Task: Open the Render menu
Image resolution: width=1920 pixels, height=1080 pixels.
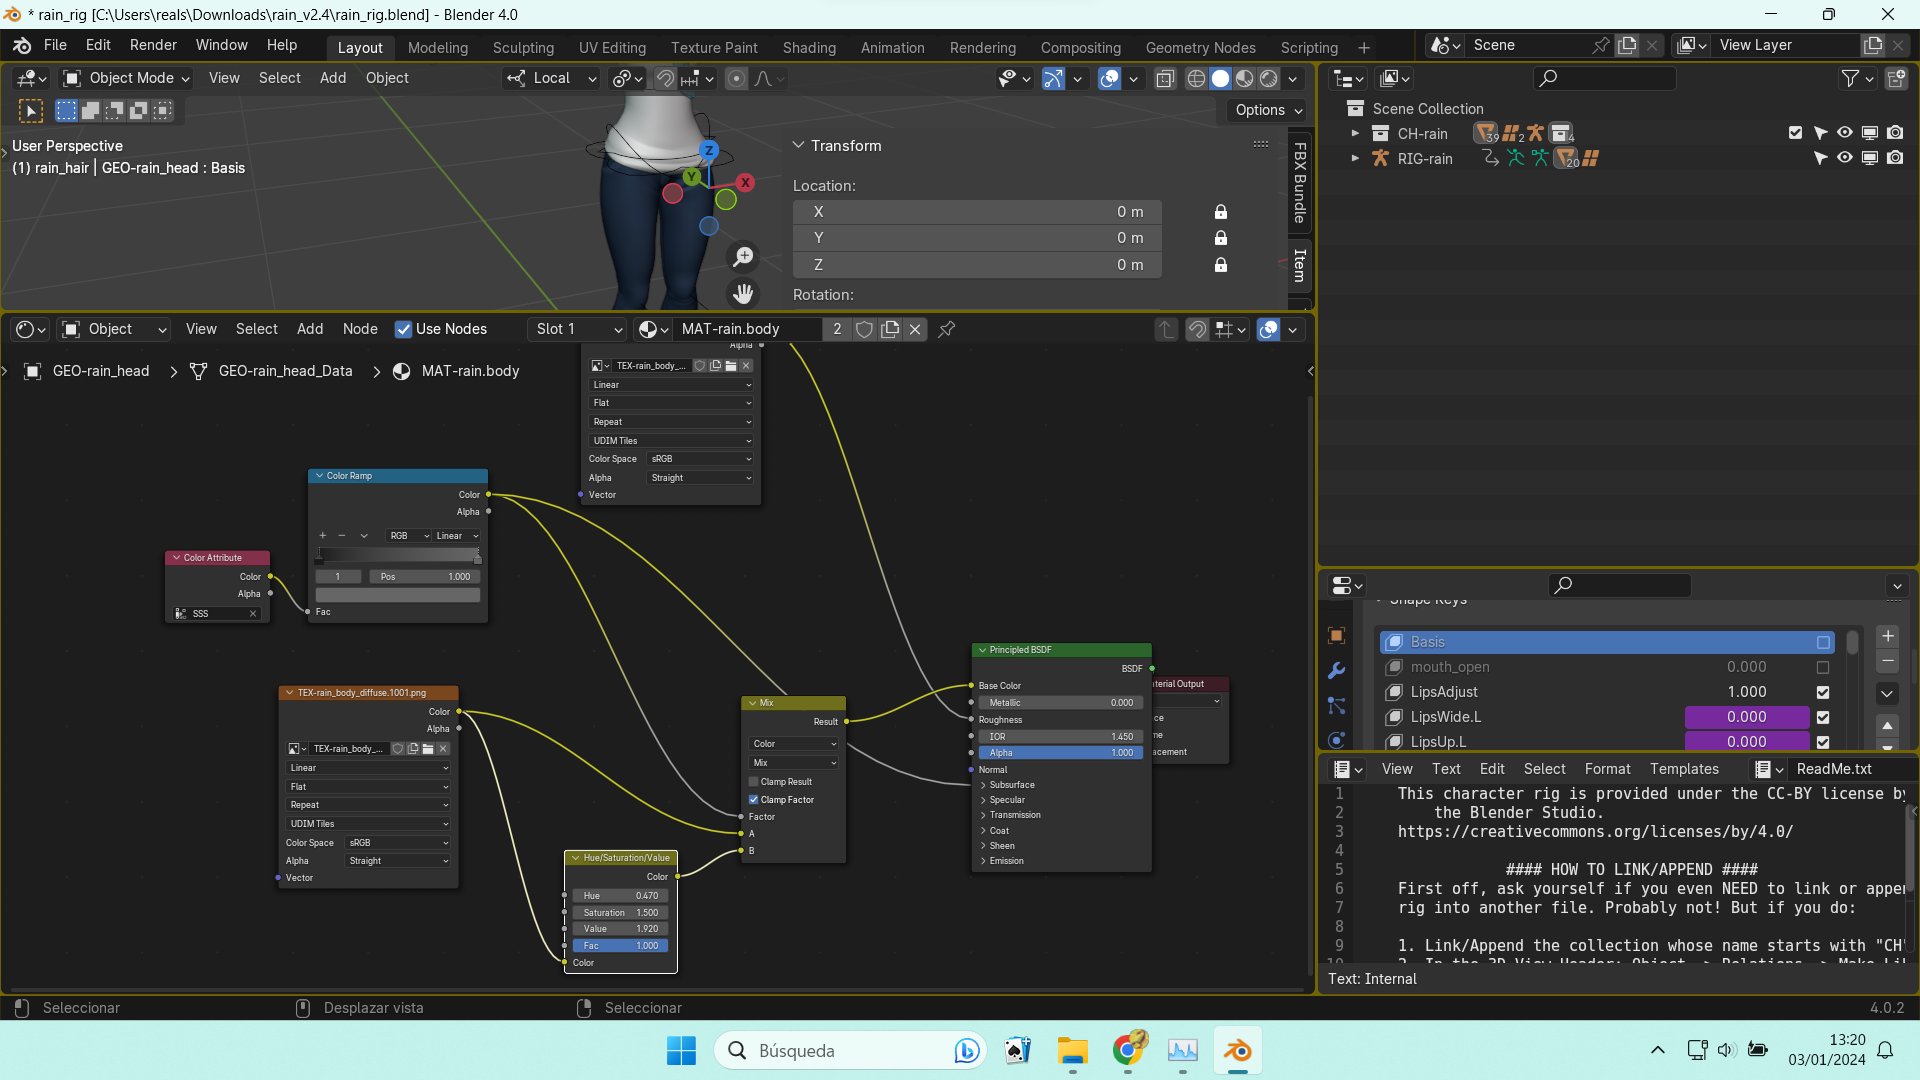Action: [153, 45]
